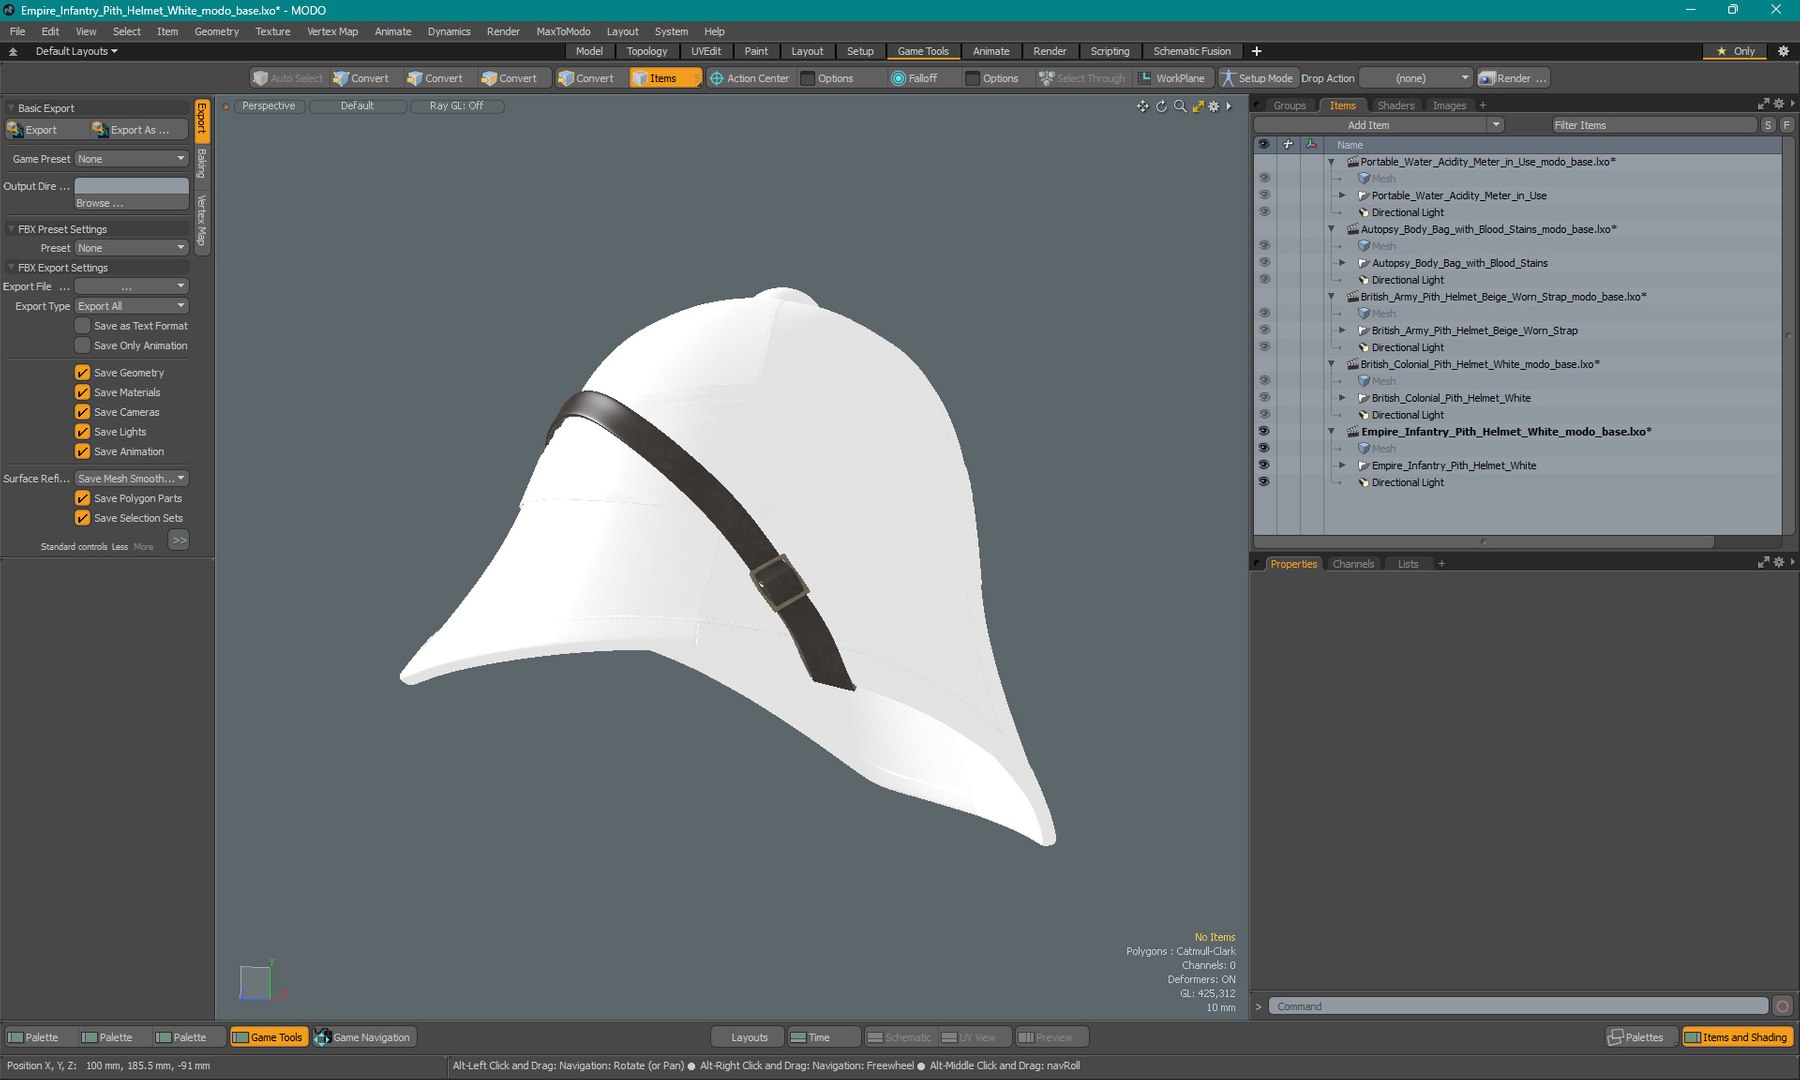Image resolution: width=1800 pixels, height=1080 pixels.
Task: Open the Falloff tool
Action: coord(914,78)
